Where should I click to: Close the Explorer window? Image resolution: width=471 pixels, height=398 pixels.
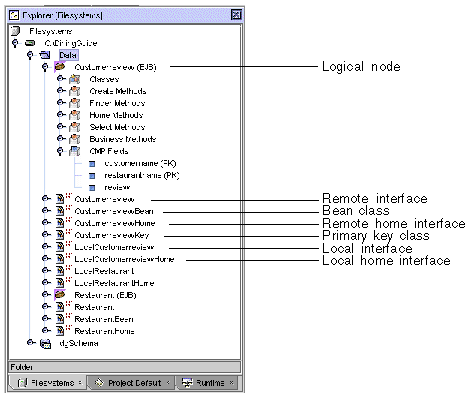[x=236, y=15]
